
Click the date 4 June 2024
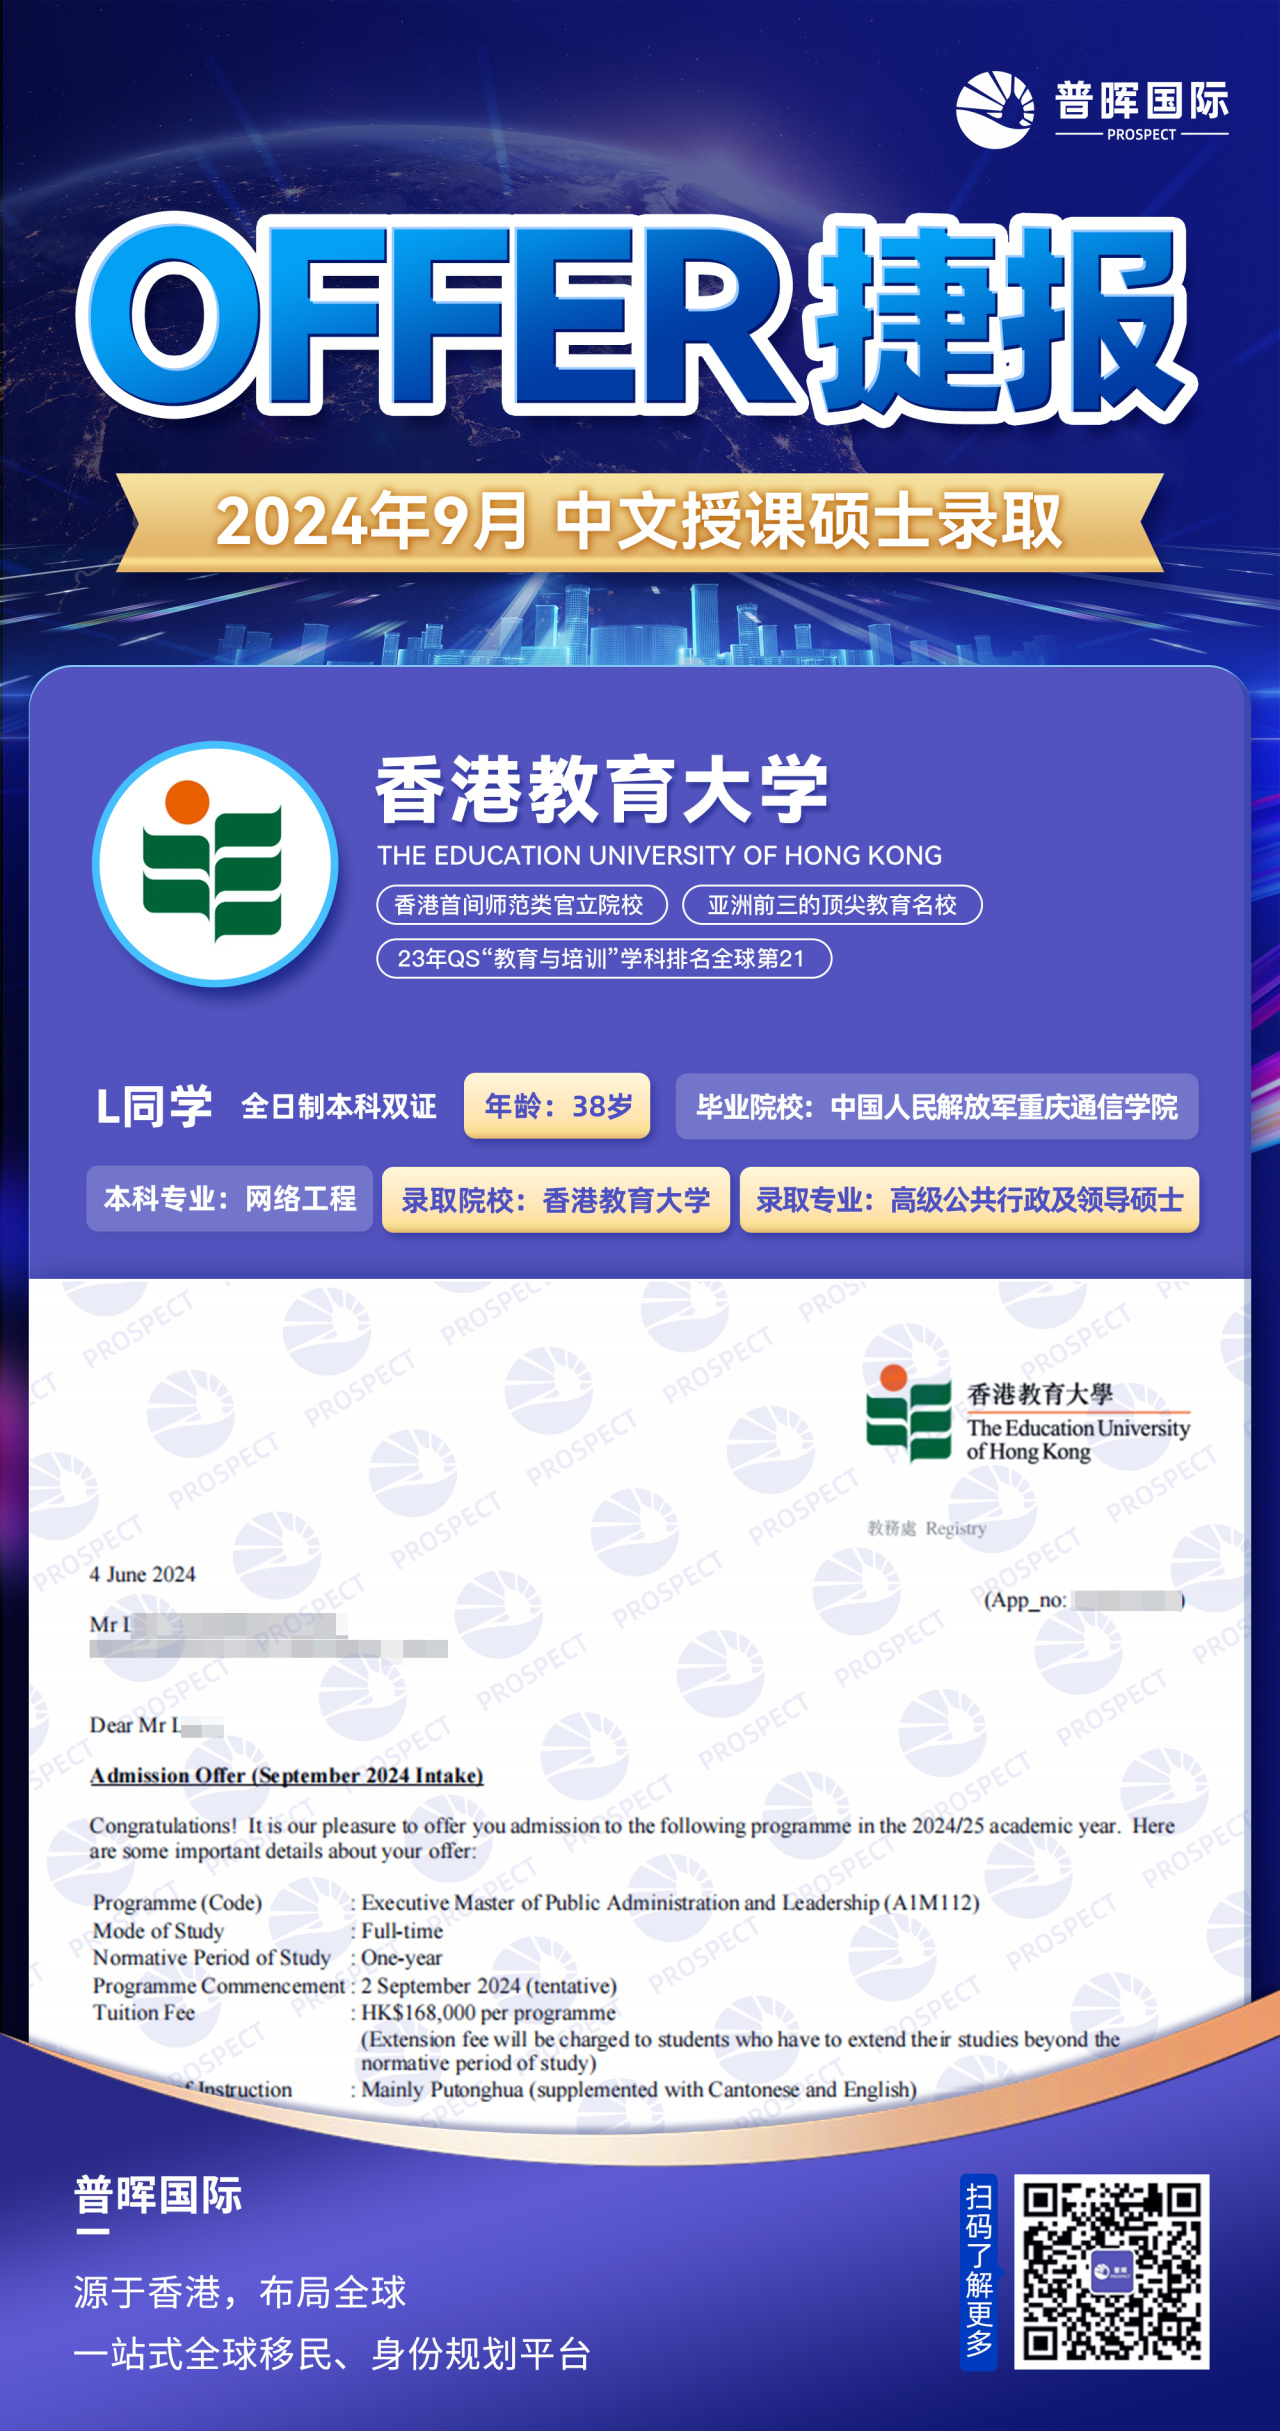click(142, 1574)
